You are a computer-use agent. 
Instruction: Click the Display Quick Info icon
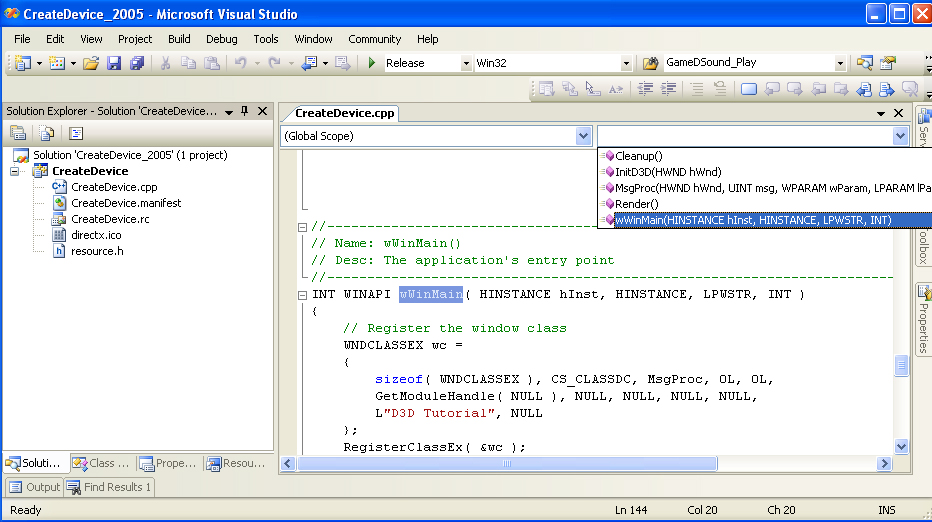click(593, 89)
